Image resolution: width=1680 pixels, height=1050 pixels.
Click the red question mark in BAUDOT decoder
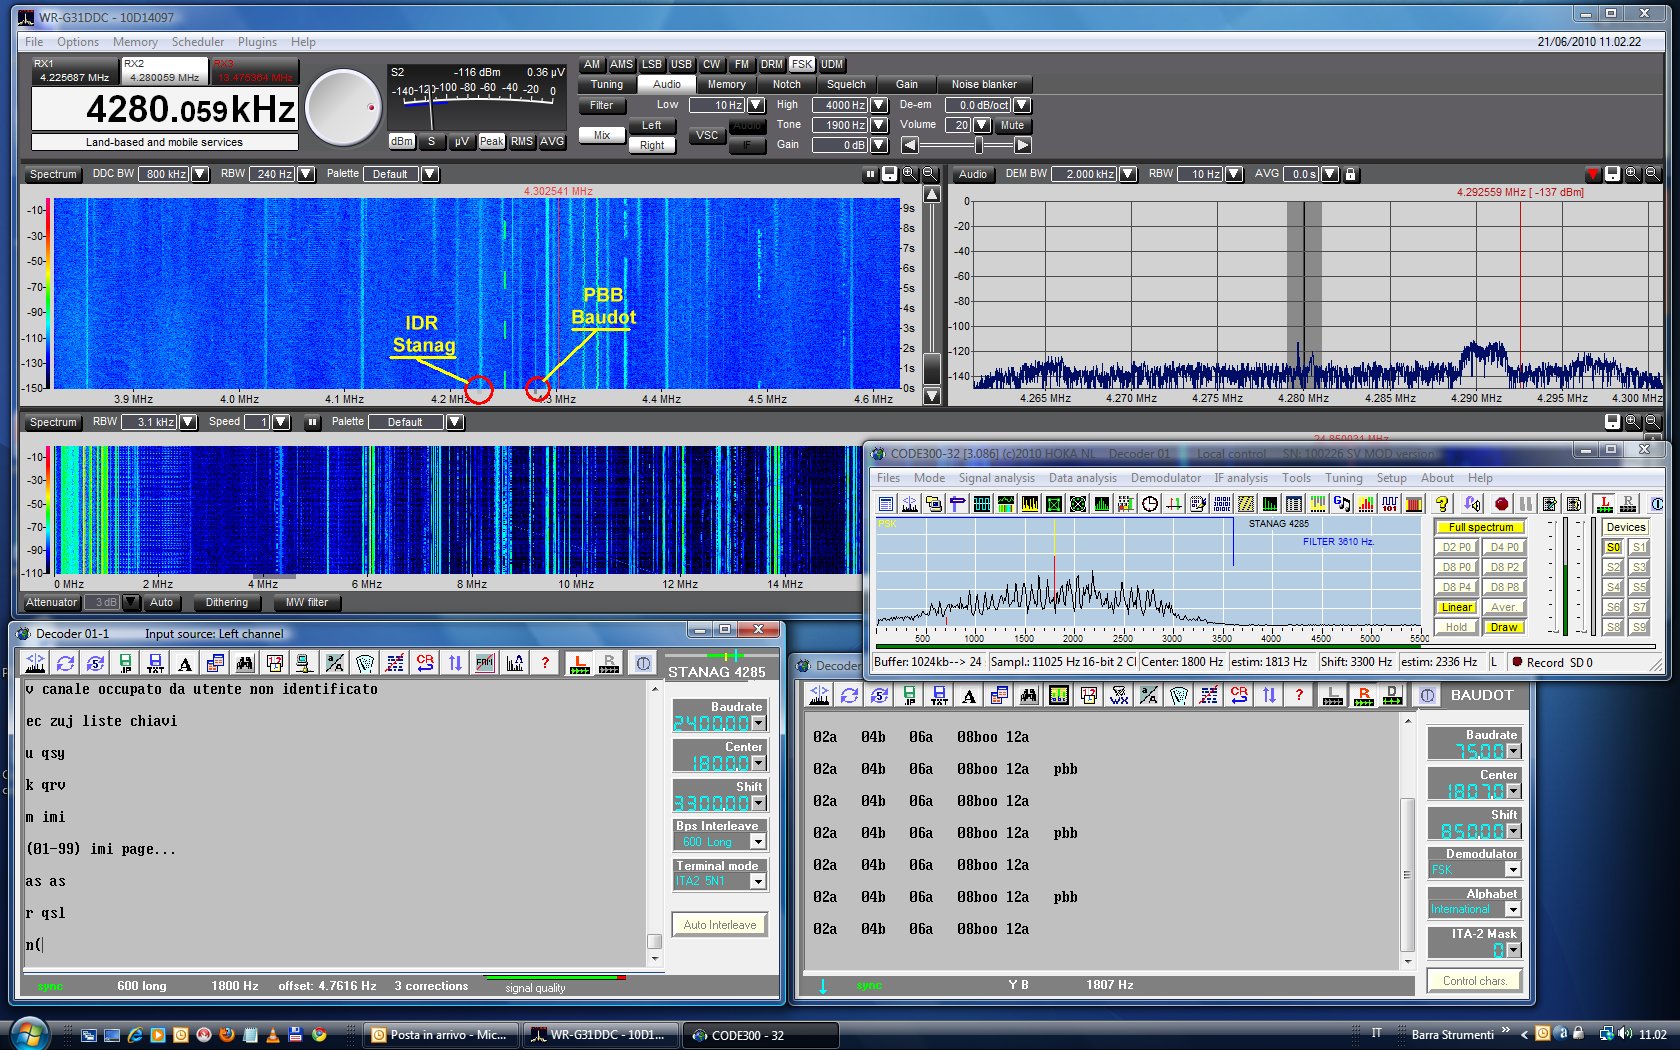(x=1299, y=695)
